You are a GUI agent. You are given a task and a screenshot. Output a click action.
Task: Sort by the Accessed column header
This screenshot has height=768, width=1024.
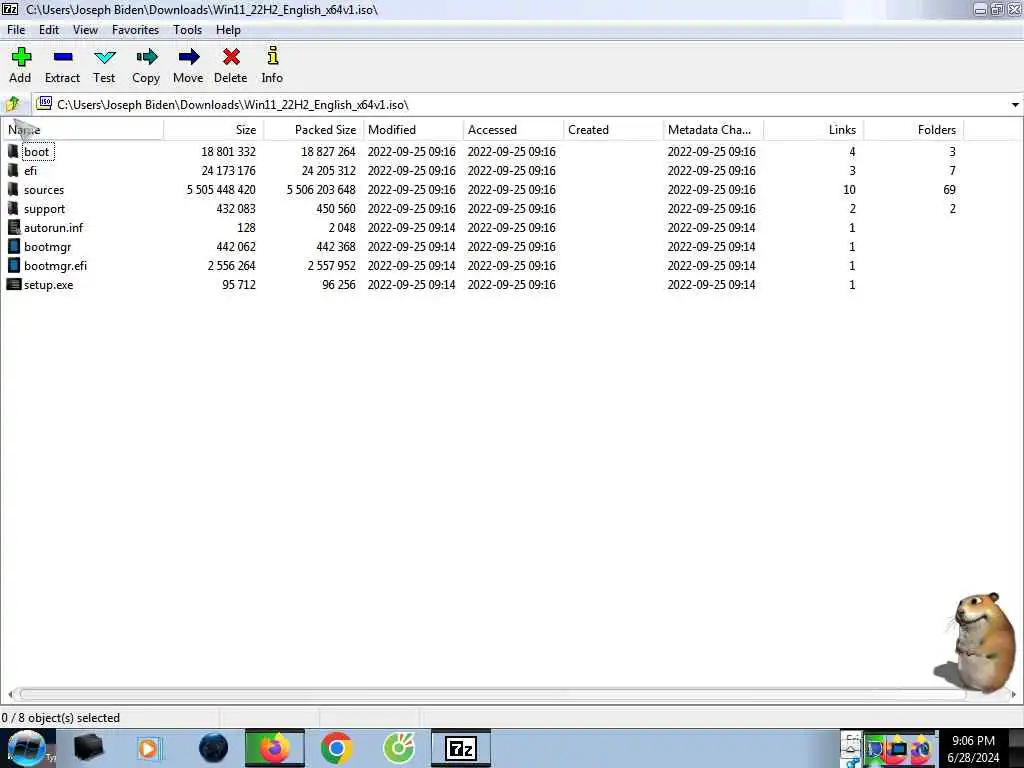click(x=513, y=130)
